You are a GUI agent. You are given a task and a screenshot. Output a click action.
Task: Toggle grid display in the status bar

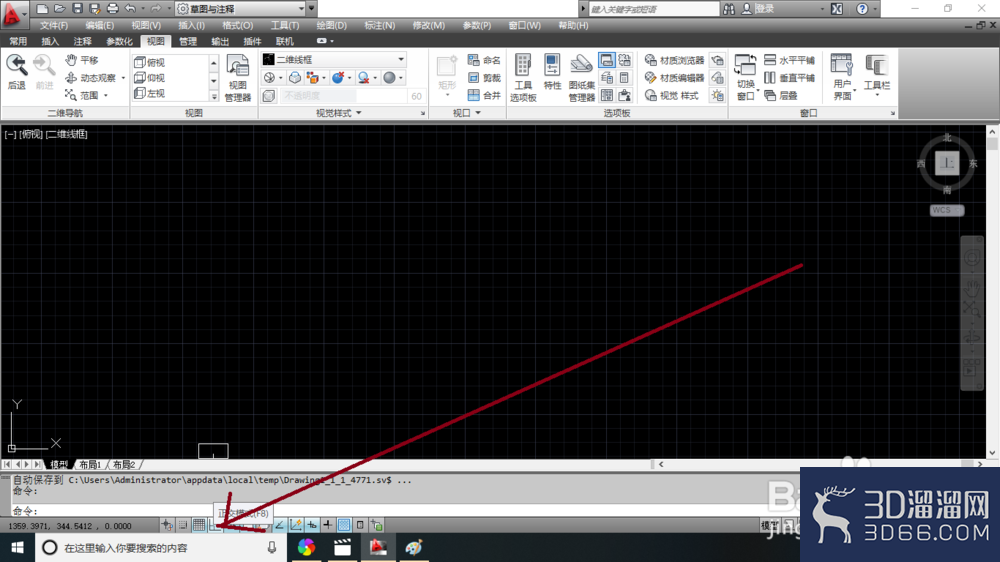(x=199, y=525)
